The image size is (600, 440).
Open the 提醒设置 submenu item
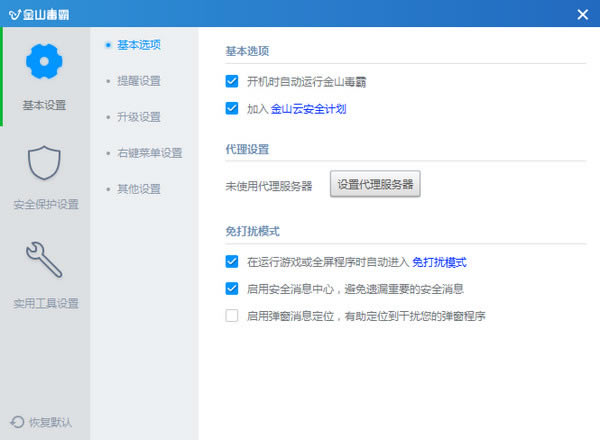click(x=139, y=80)
